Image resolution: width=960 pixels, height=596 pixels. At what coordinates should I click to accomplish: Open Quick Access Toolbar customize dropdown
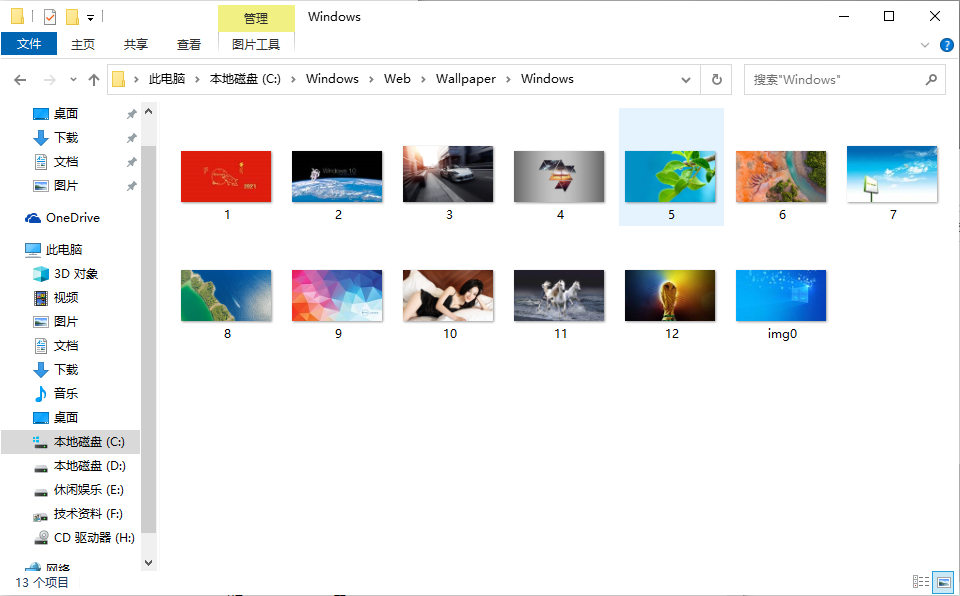click(91, 17)
